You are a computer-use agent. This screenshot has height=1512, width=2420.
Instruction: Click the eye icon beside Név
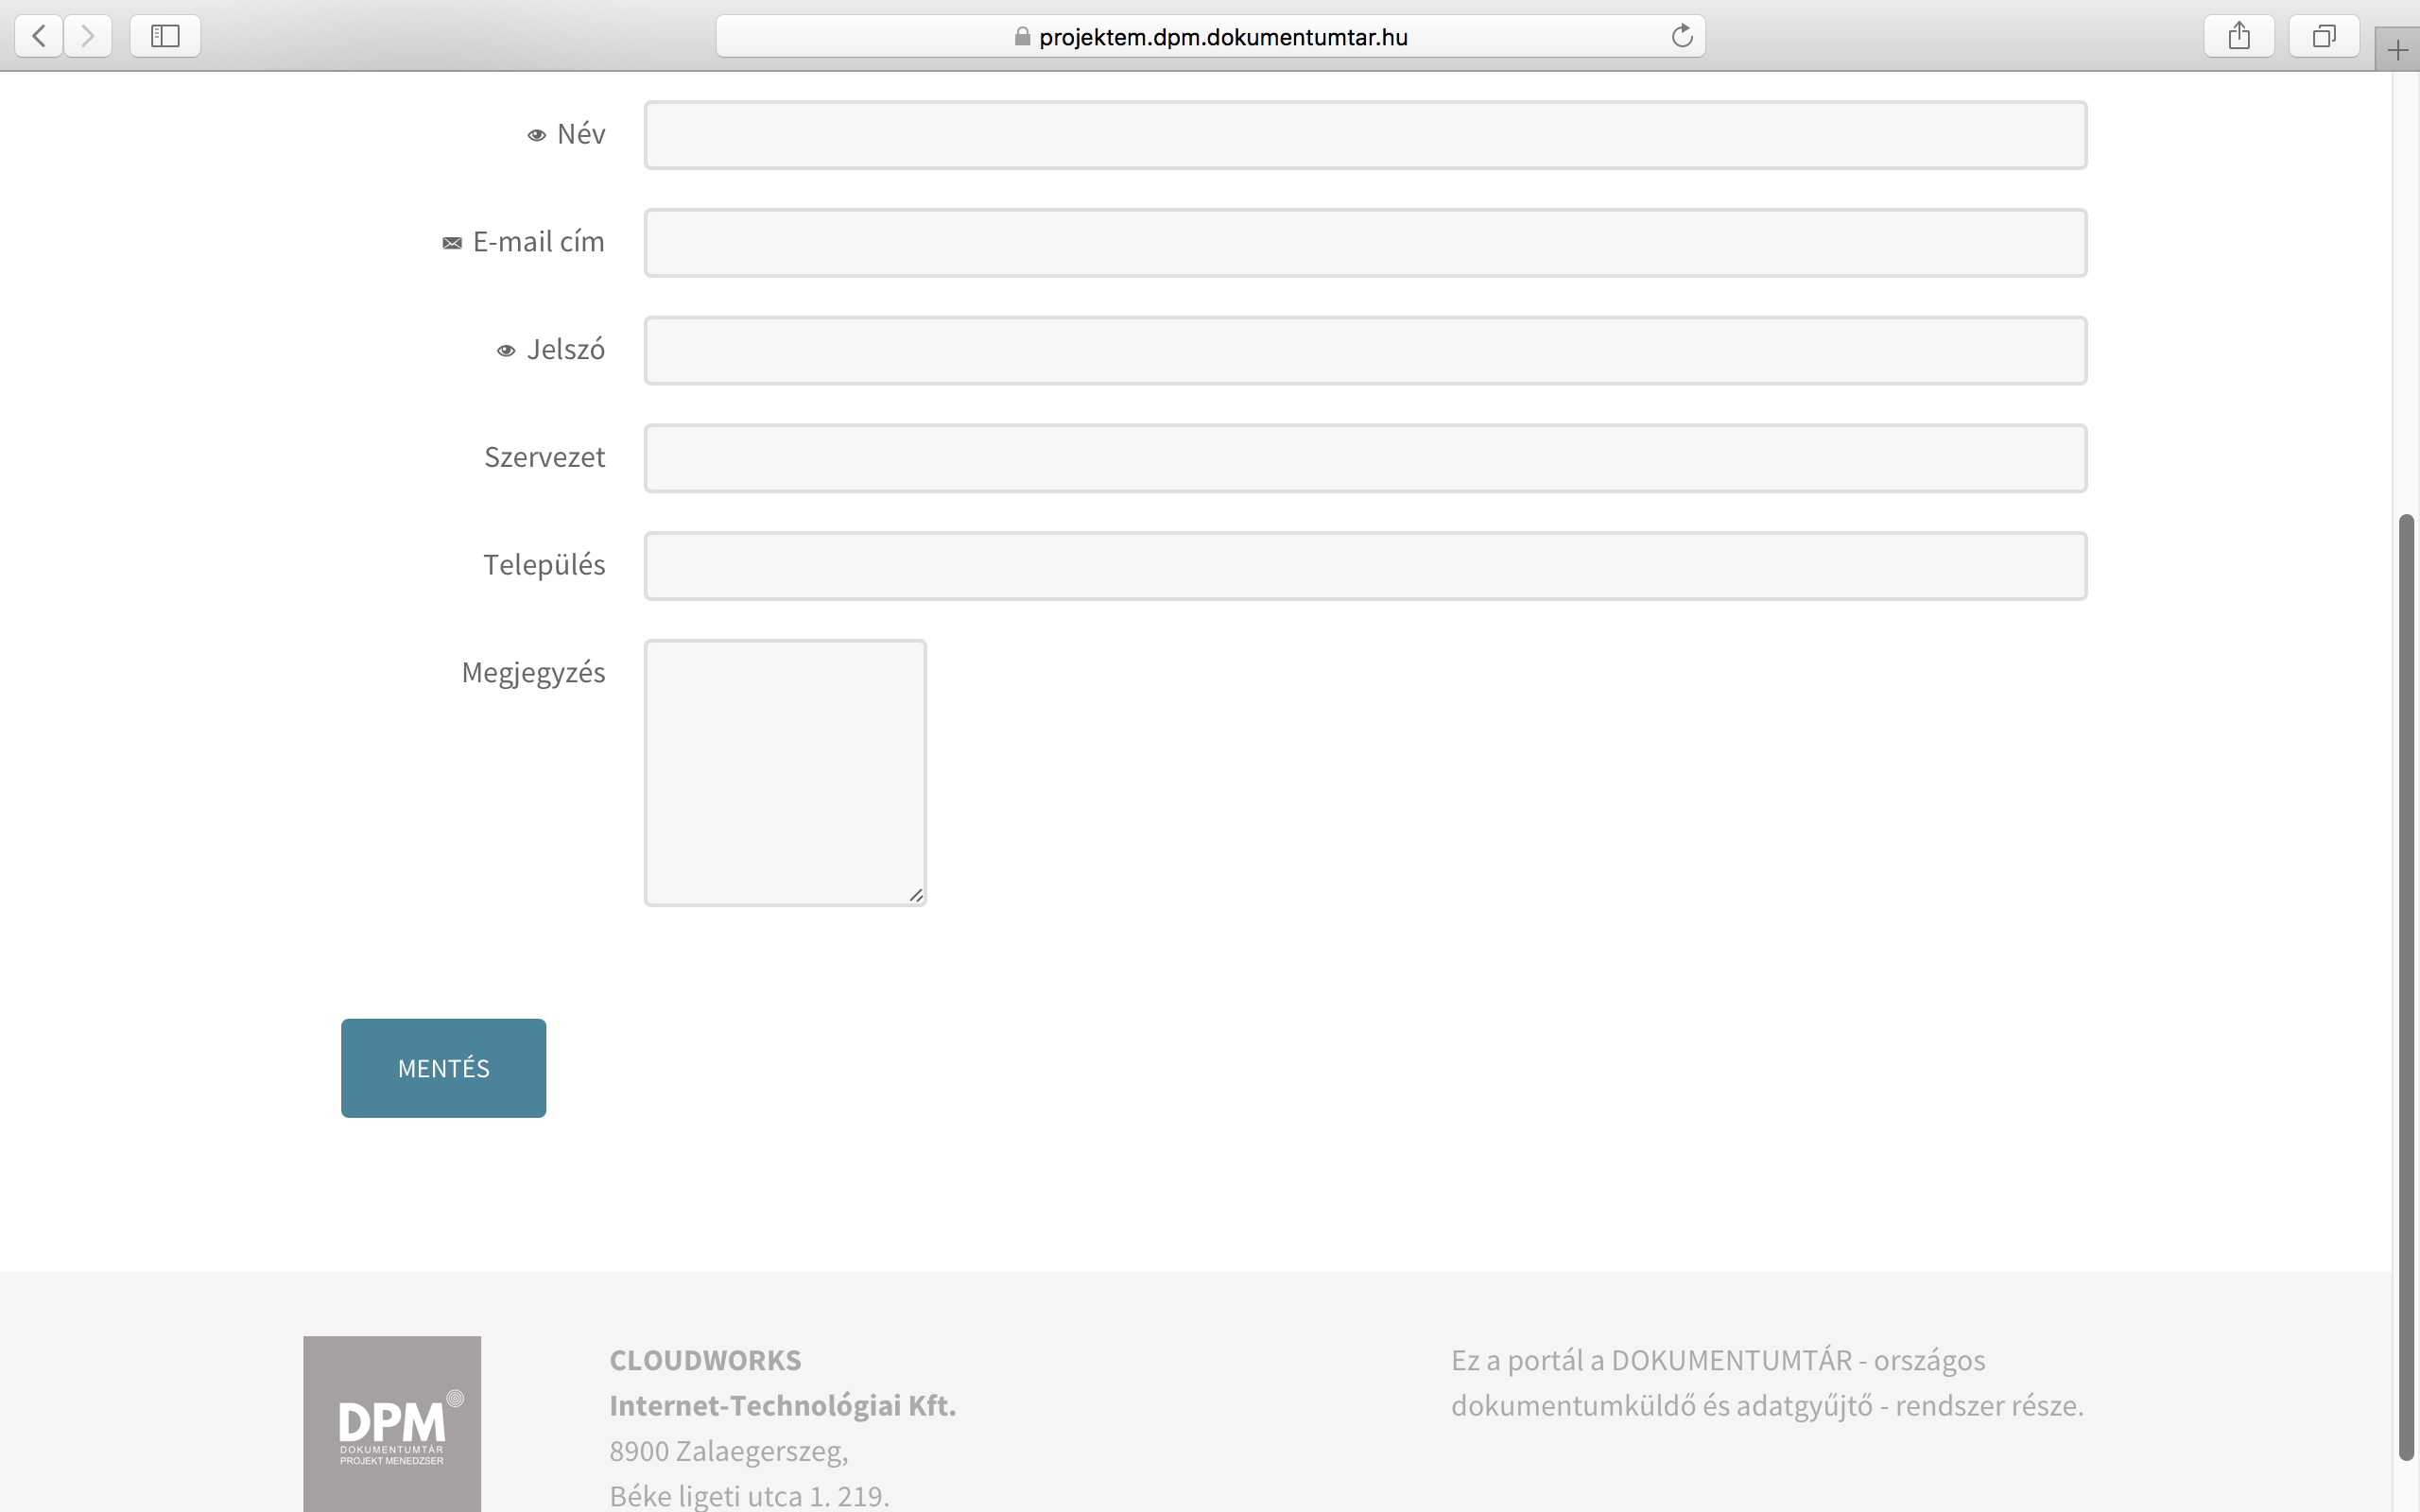(537, 135)
